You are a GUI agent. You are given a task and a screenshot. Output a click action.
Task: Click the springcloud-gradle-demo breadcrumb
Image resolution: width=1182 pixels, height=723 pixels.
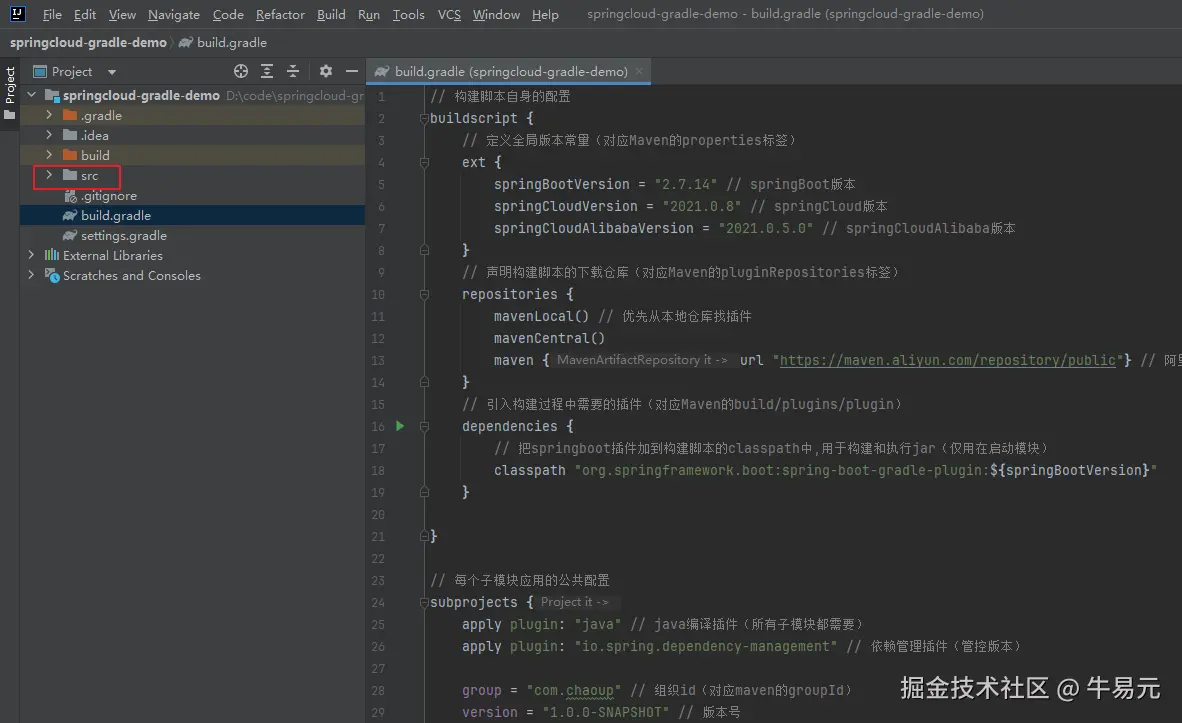[x=88, y=42]
